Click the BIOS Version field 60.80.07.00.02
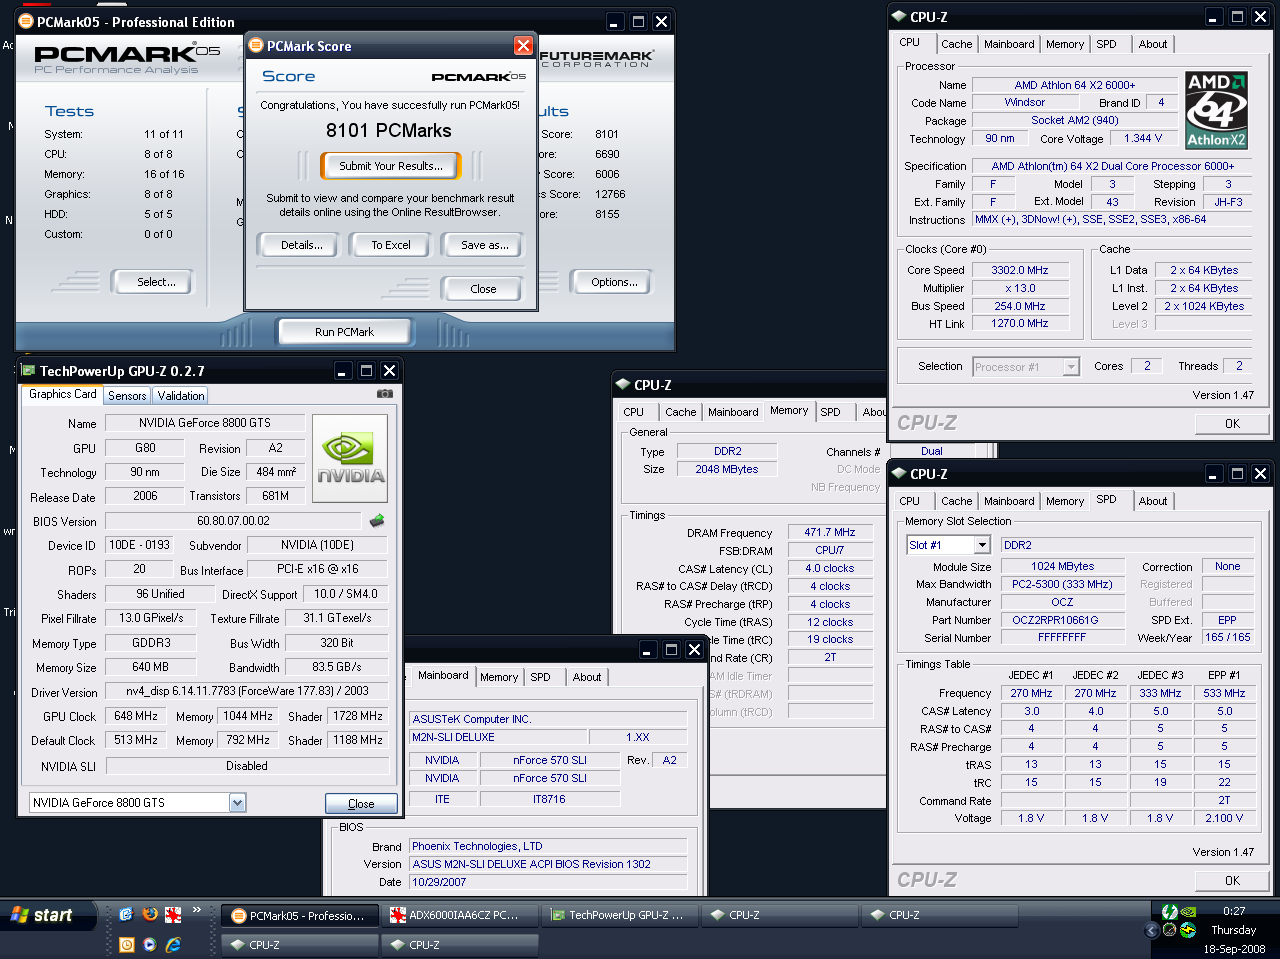 click(233, 521)
